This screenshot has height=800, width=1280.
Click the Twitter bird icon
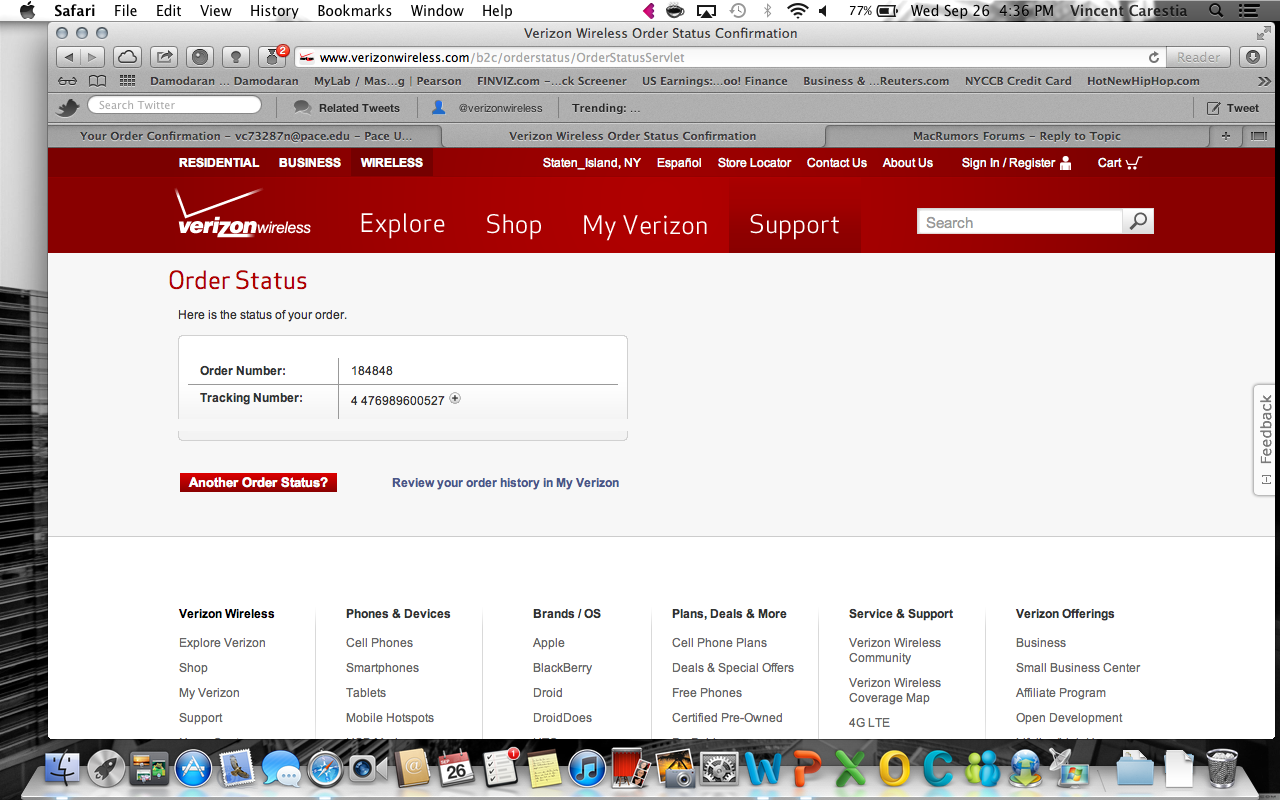68,107
